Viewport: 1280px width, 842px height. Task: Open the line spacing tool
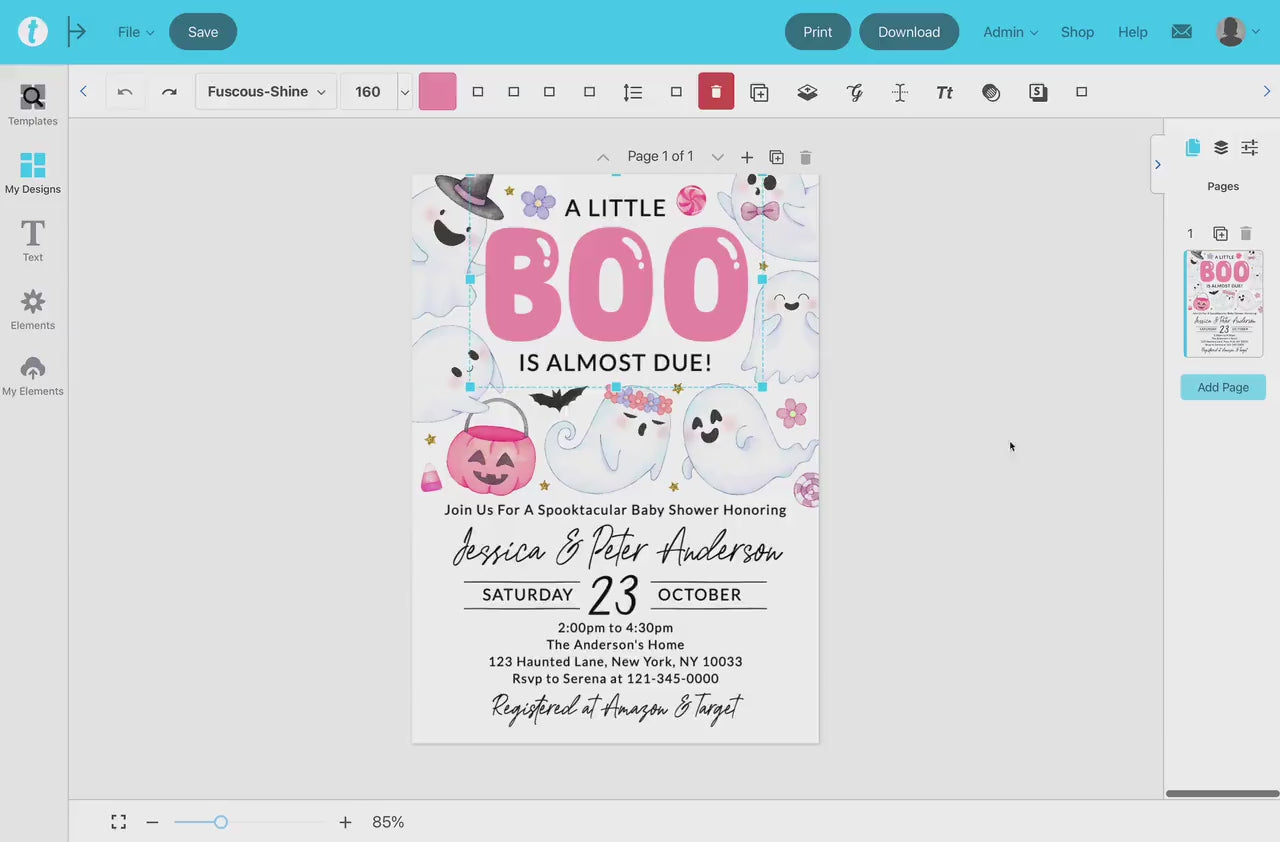(x=632, y=92)
